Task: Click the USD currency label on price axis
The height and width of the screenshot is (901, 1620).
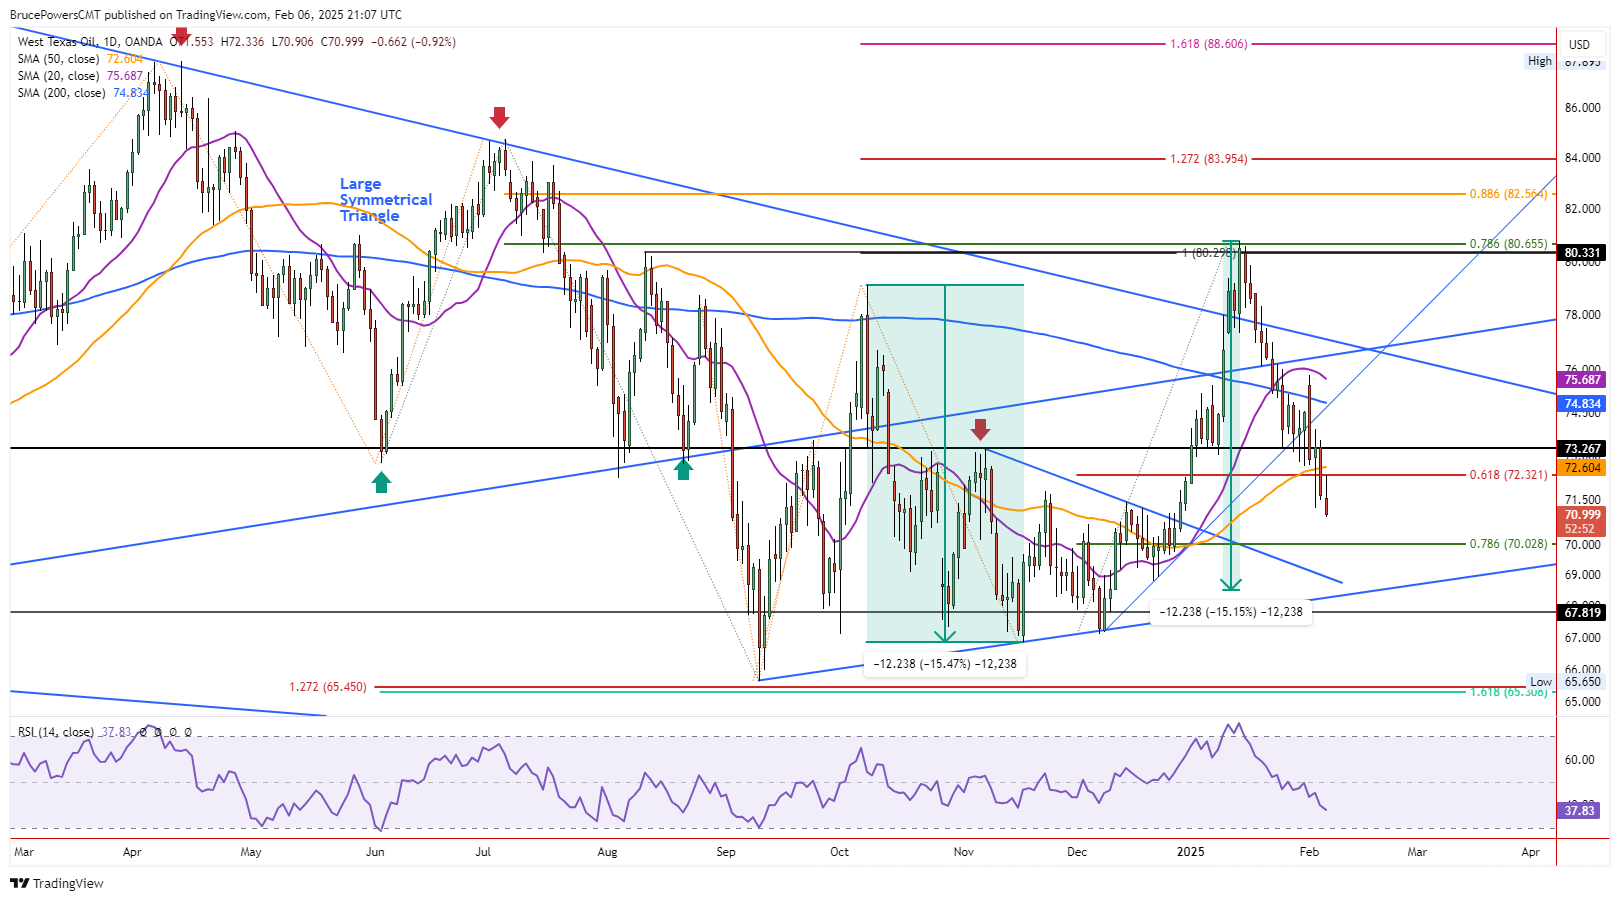Action: [x=1579, y=44]
